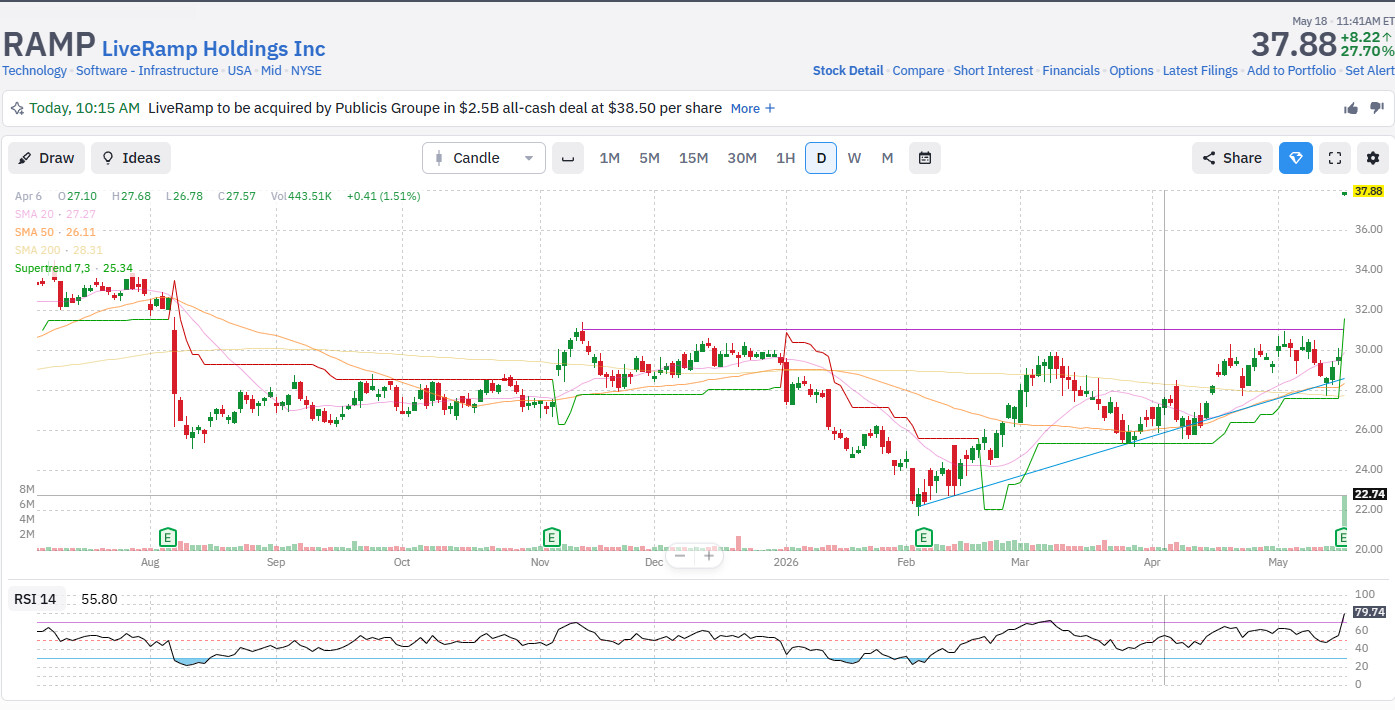Open the NYSE exchange link
The height and width of the screenshot is (710, 1395).
click(306, 71)
